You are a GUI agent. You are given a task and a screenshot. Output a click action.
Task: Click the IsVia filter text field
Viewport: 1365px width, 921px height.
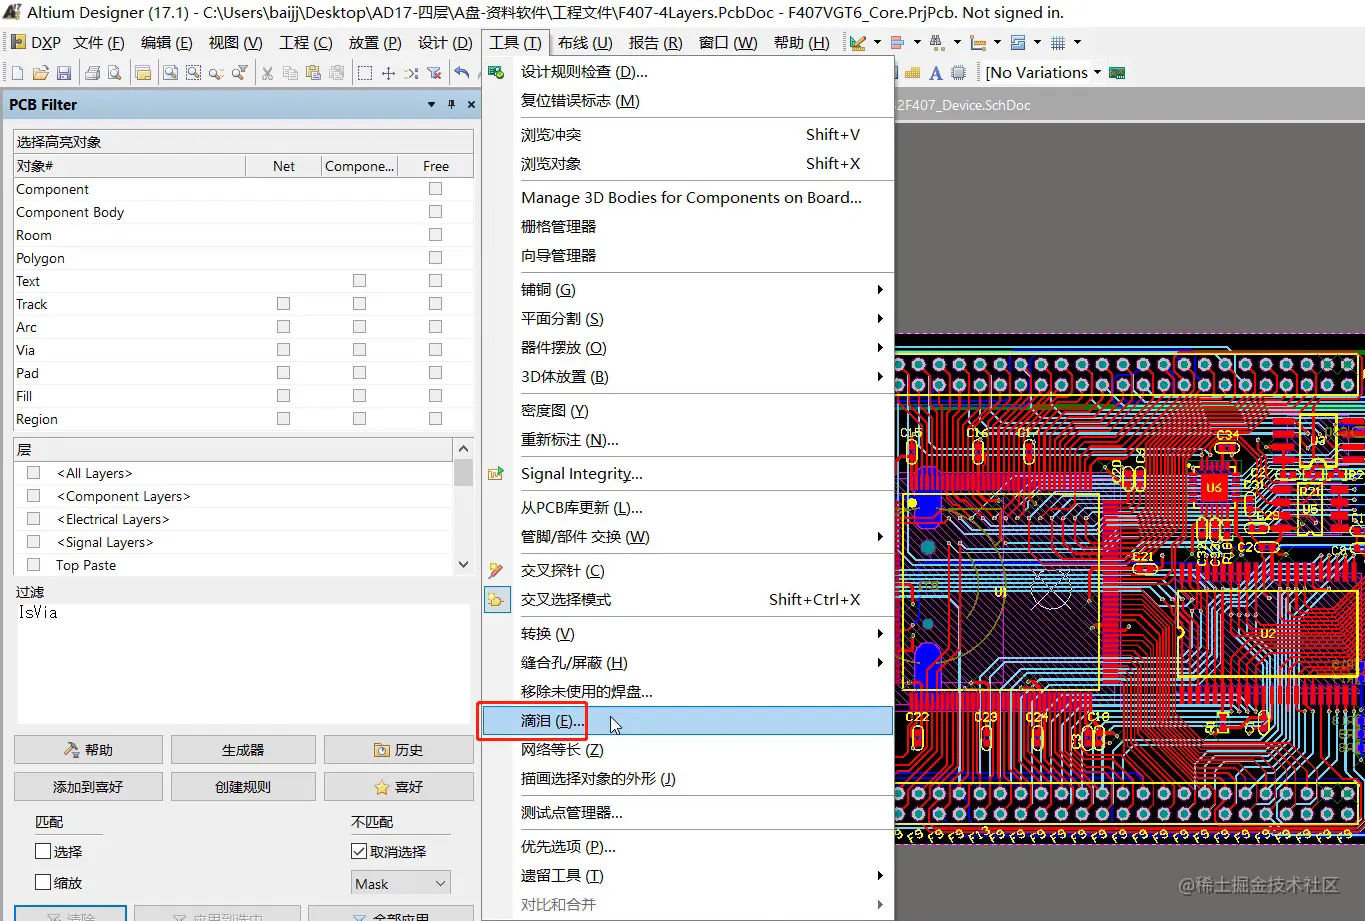243,663
